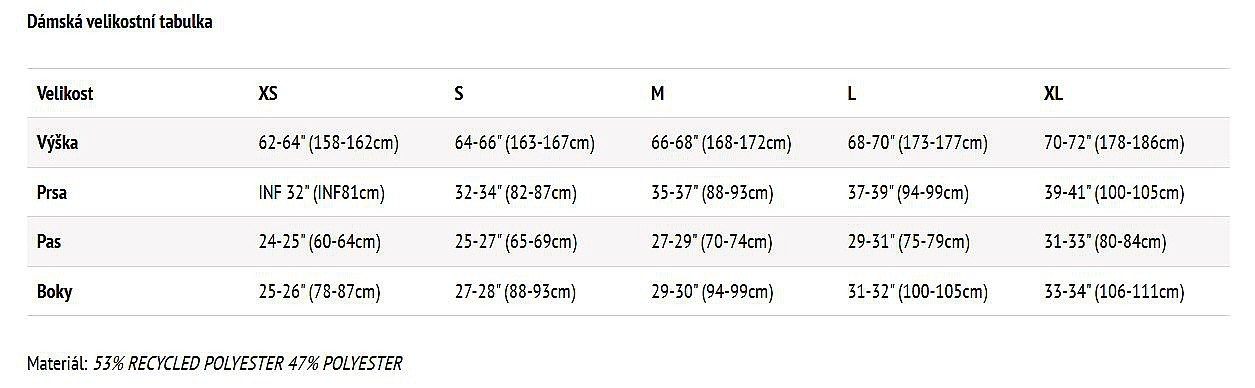This screenshot has height=388, width=1255.
Task: Click the M size column header
Action: [657, 93]
